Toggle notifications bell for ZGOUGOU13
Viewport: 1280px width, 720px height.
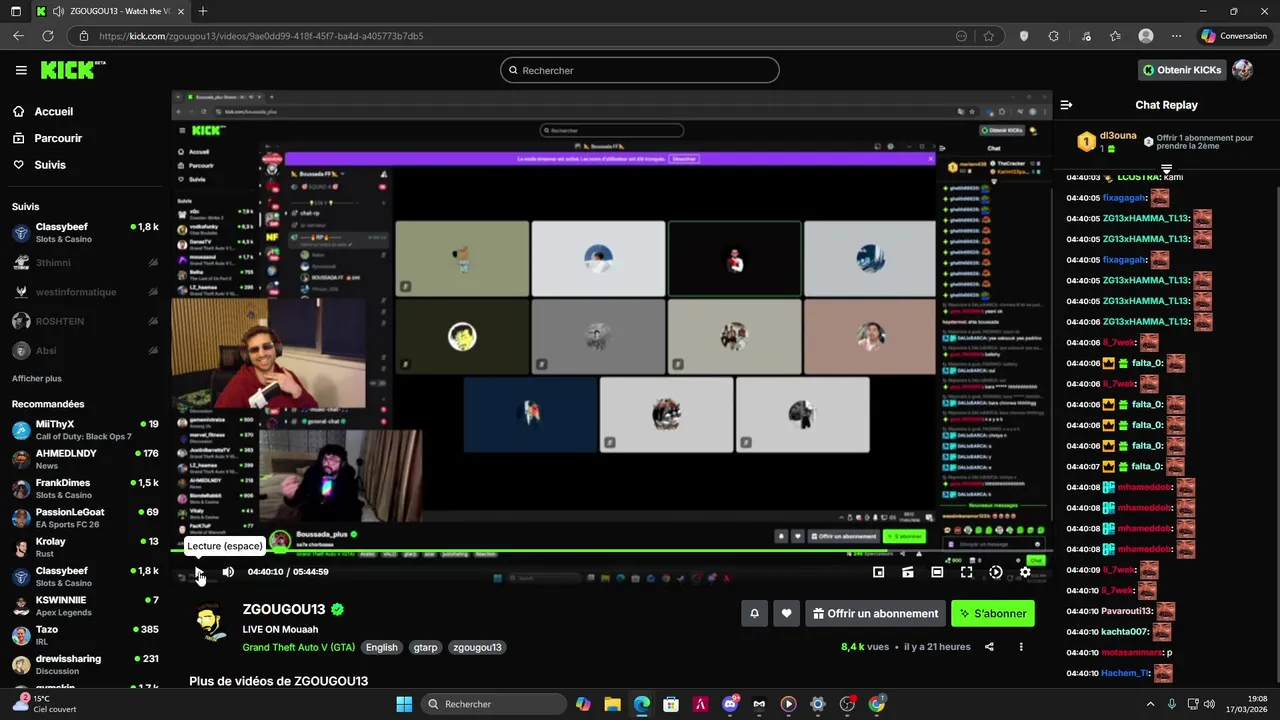[x=754, y=614]
